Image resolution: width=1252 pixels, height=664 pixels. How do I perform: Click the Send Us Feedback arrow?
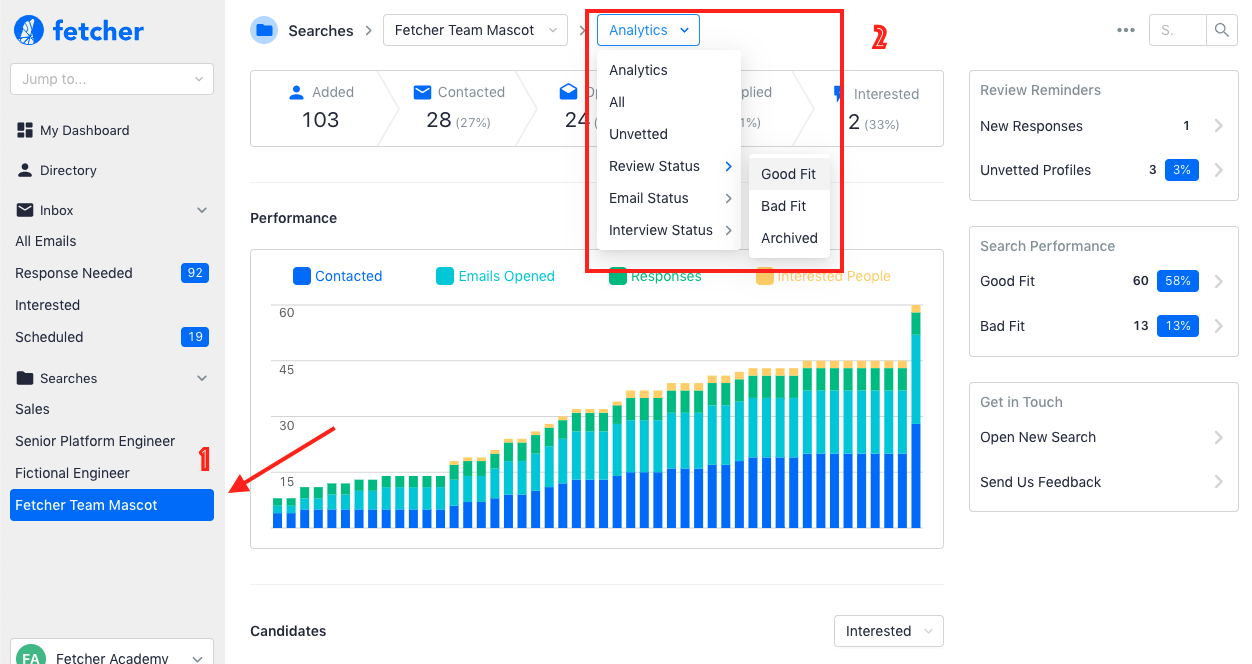pos(1218,482)
